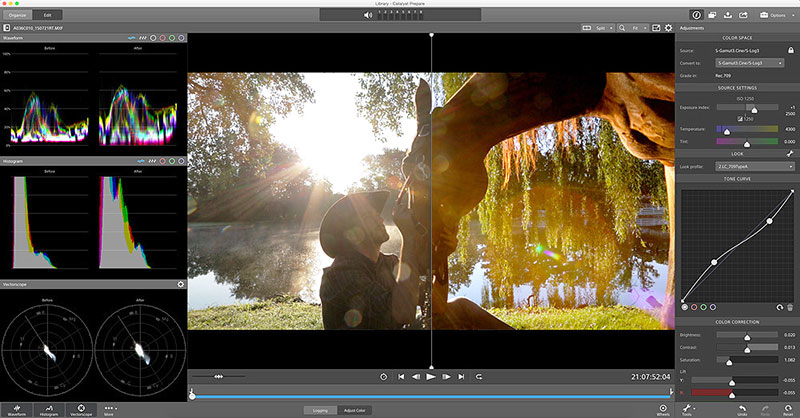Expand the Look profile dropdown
800x418 pixels.
[x=748, y=166]
